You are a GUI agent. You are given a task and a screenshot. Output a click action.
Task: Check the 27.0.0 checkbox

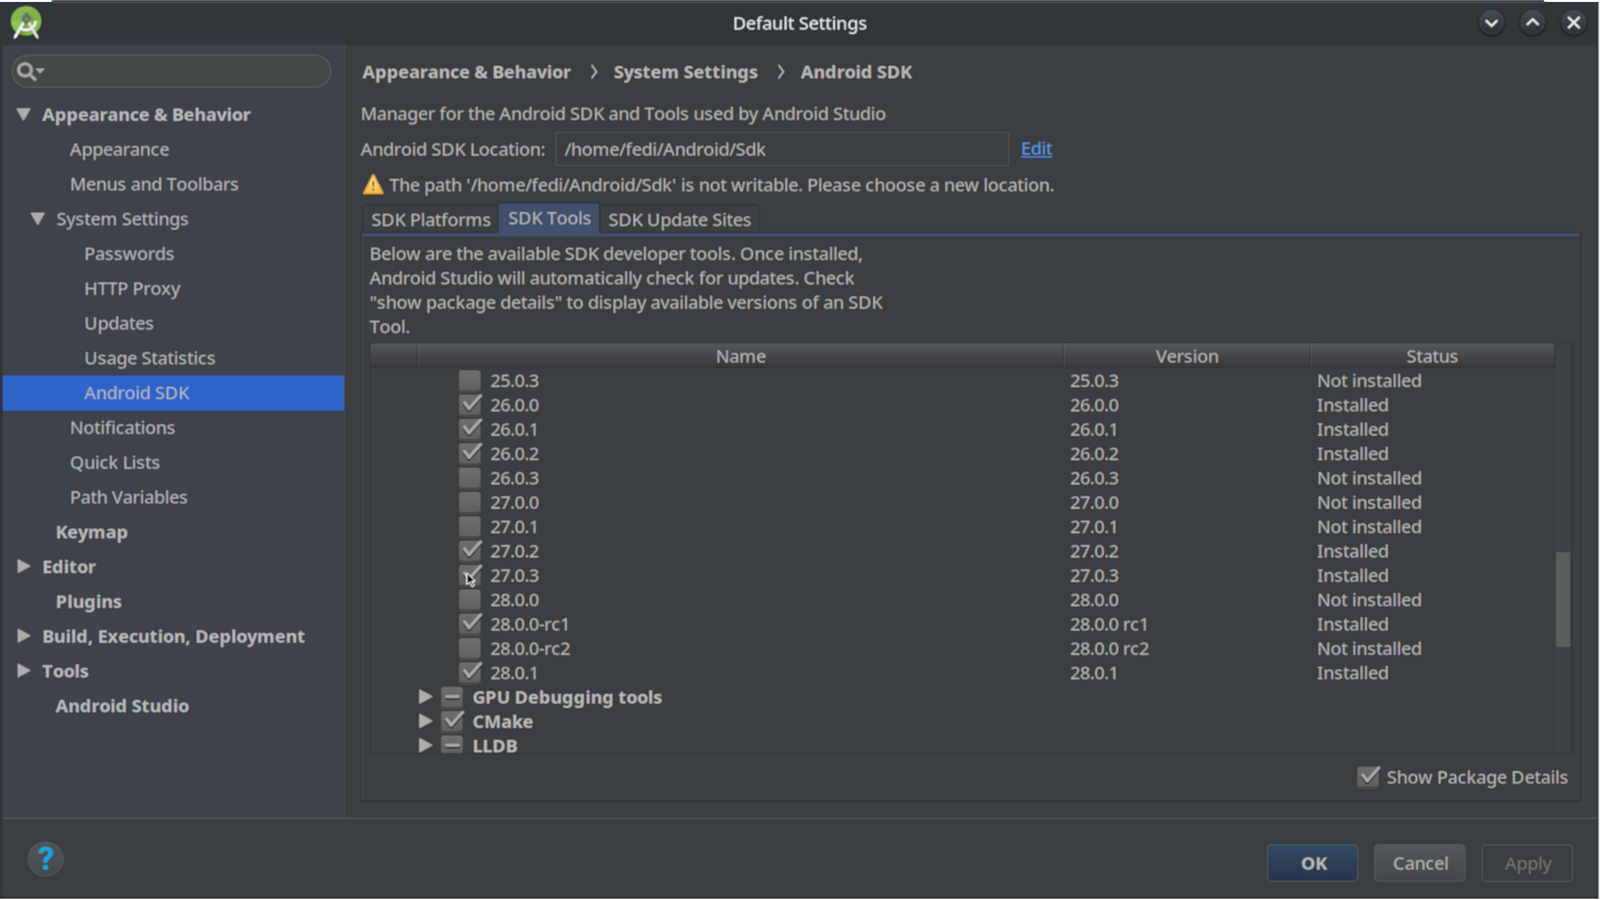[x=470, y=502]
